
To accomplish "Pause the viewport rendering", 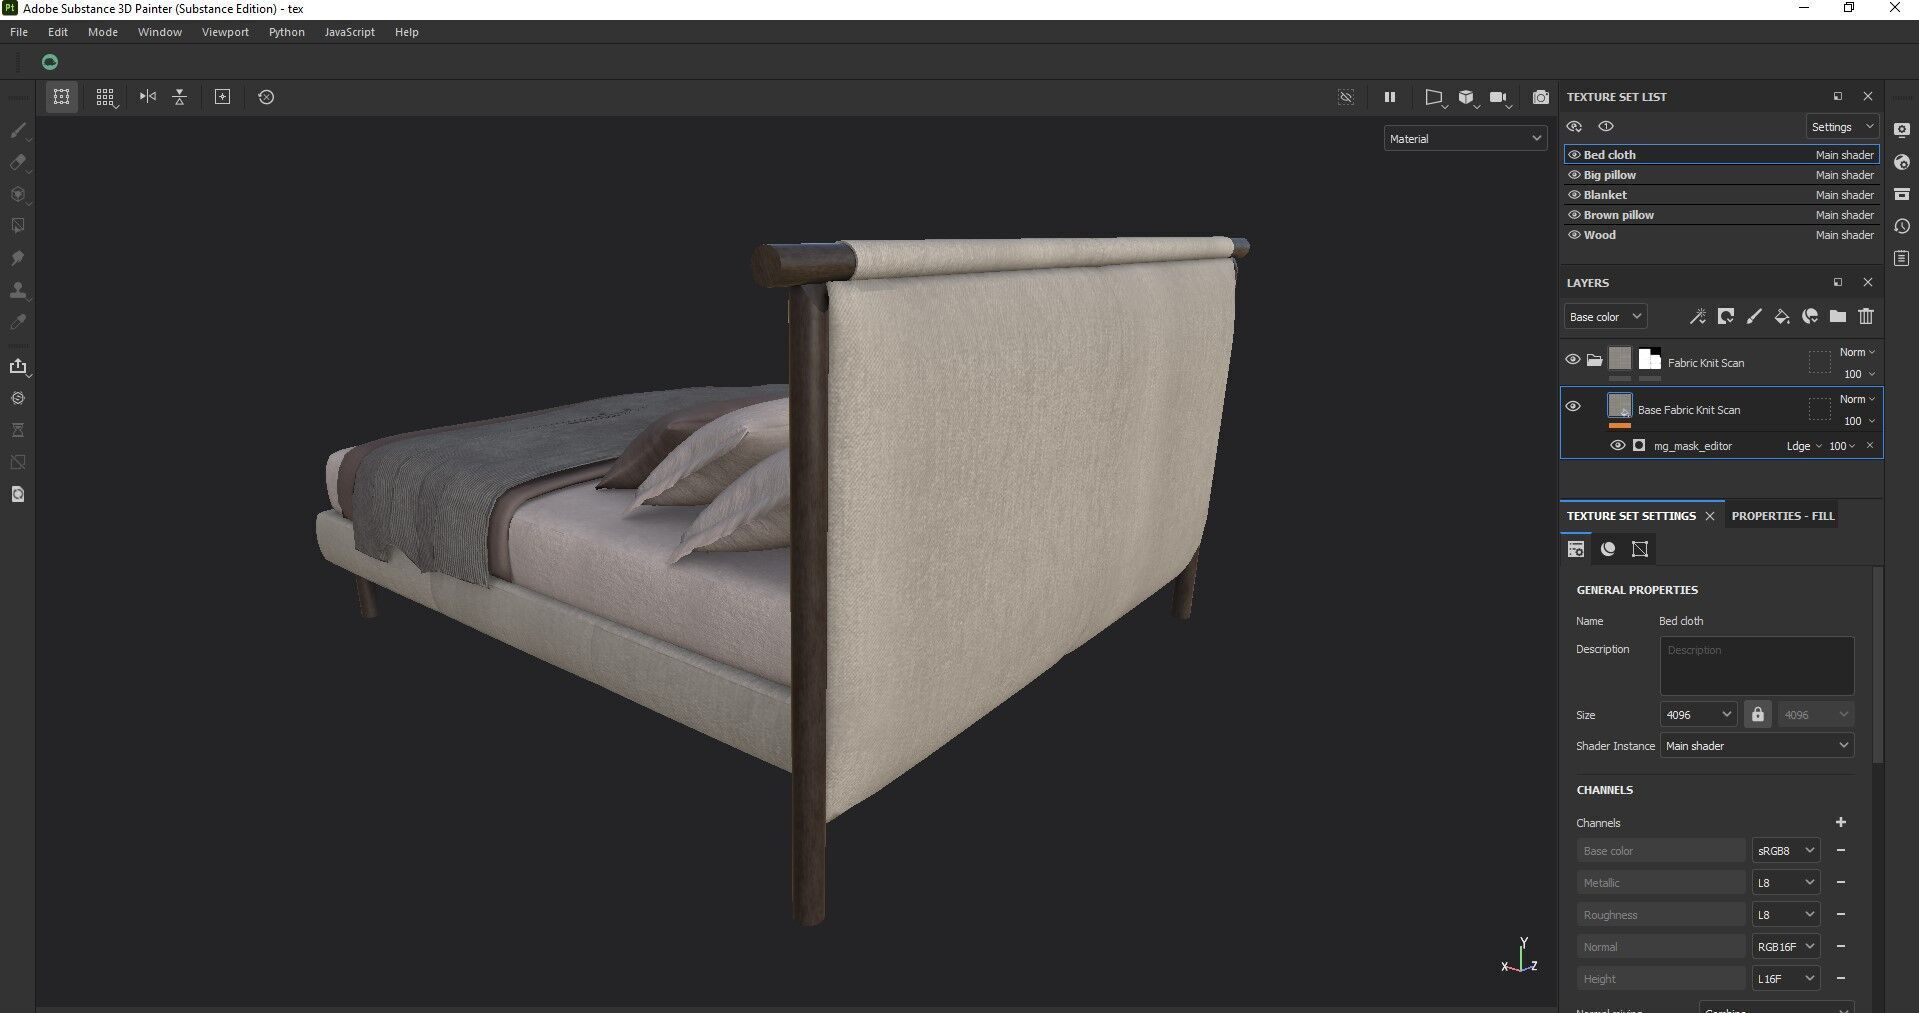I will [x=1389, y=97].
